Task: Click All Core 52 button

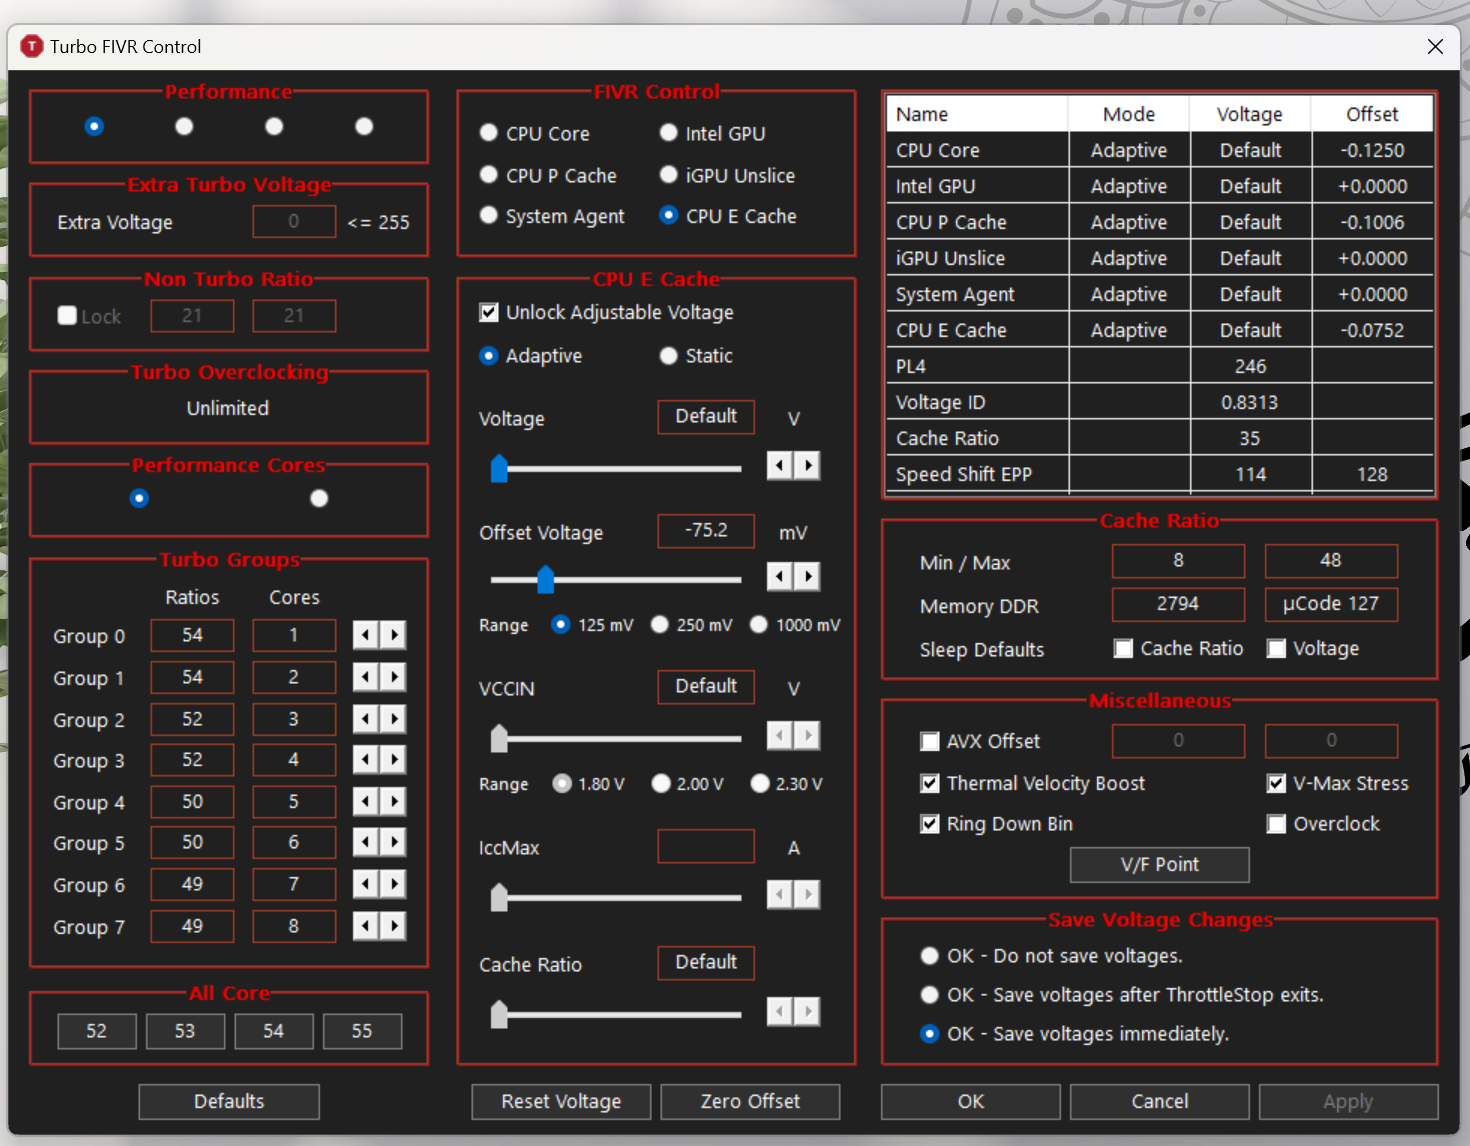Action: point(96,1031)
